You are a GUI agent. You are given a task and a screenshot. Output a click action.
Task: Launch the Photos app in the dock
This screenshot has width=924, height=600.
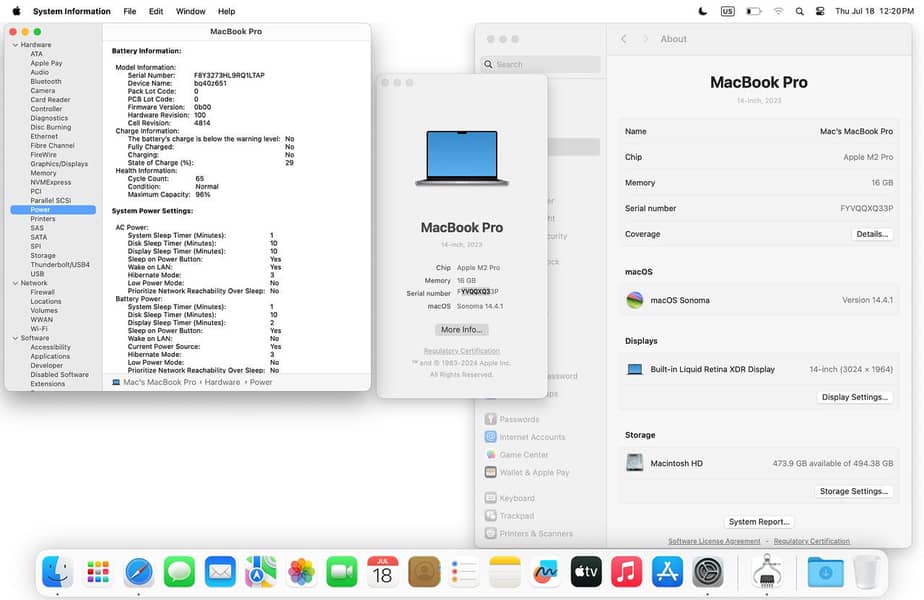[x=301, y=572]
